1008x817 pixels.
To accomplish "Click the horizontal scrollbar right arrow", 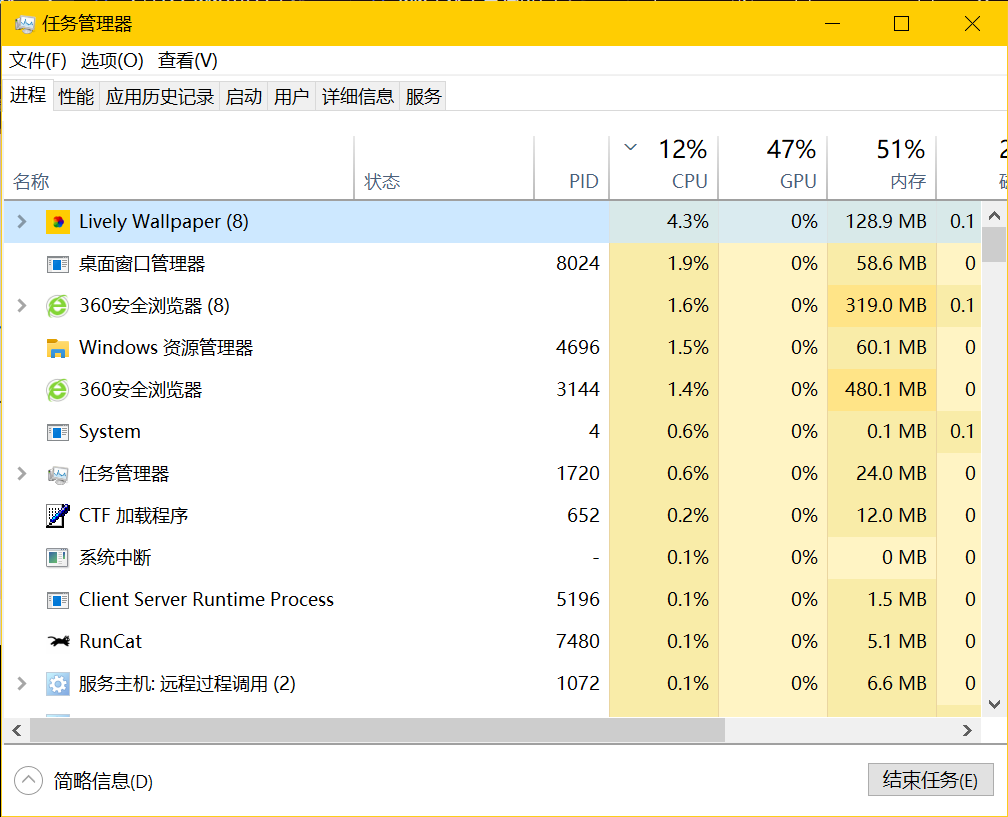I will coord(967,731).
